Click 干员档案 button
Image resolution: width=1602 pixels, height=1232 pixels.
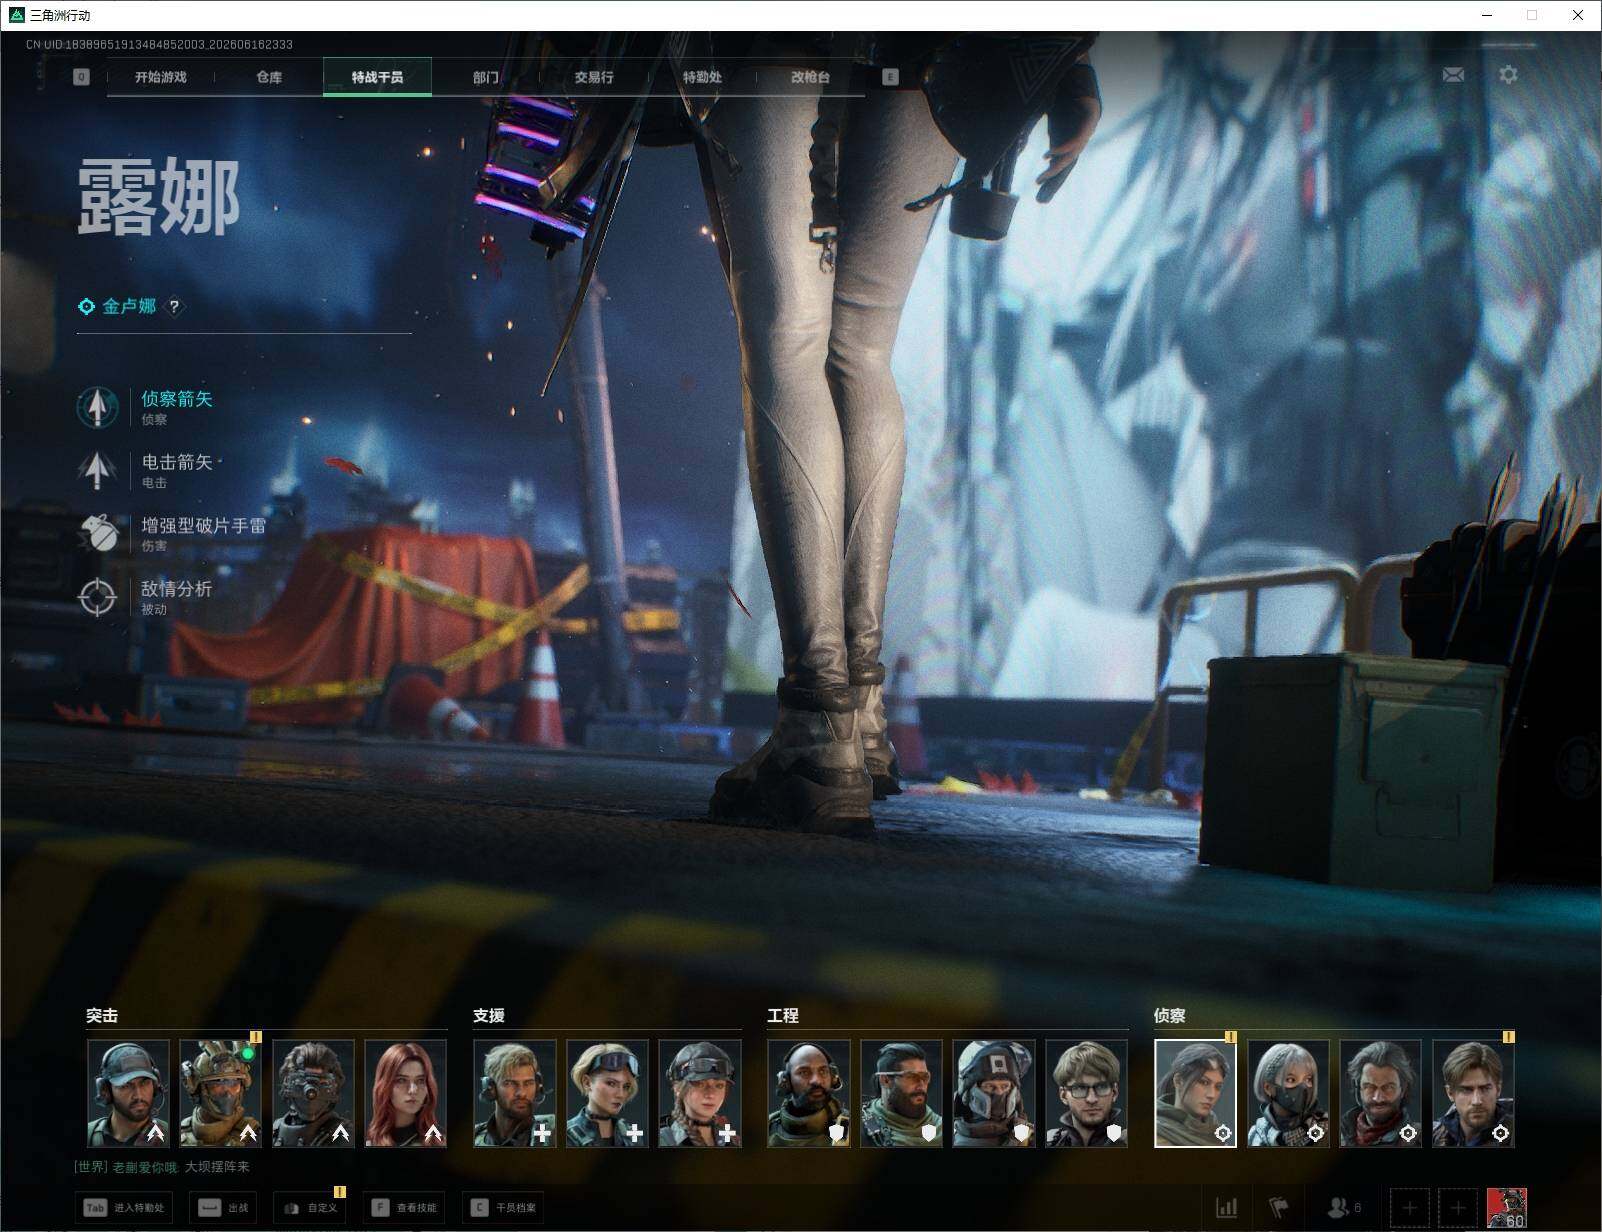tap(504, 1208)
